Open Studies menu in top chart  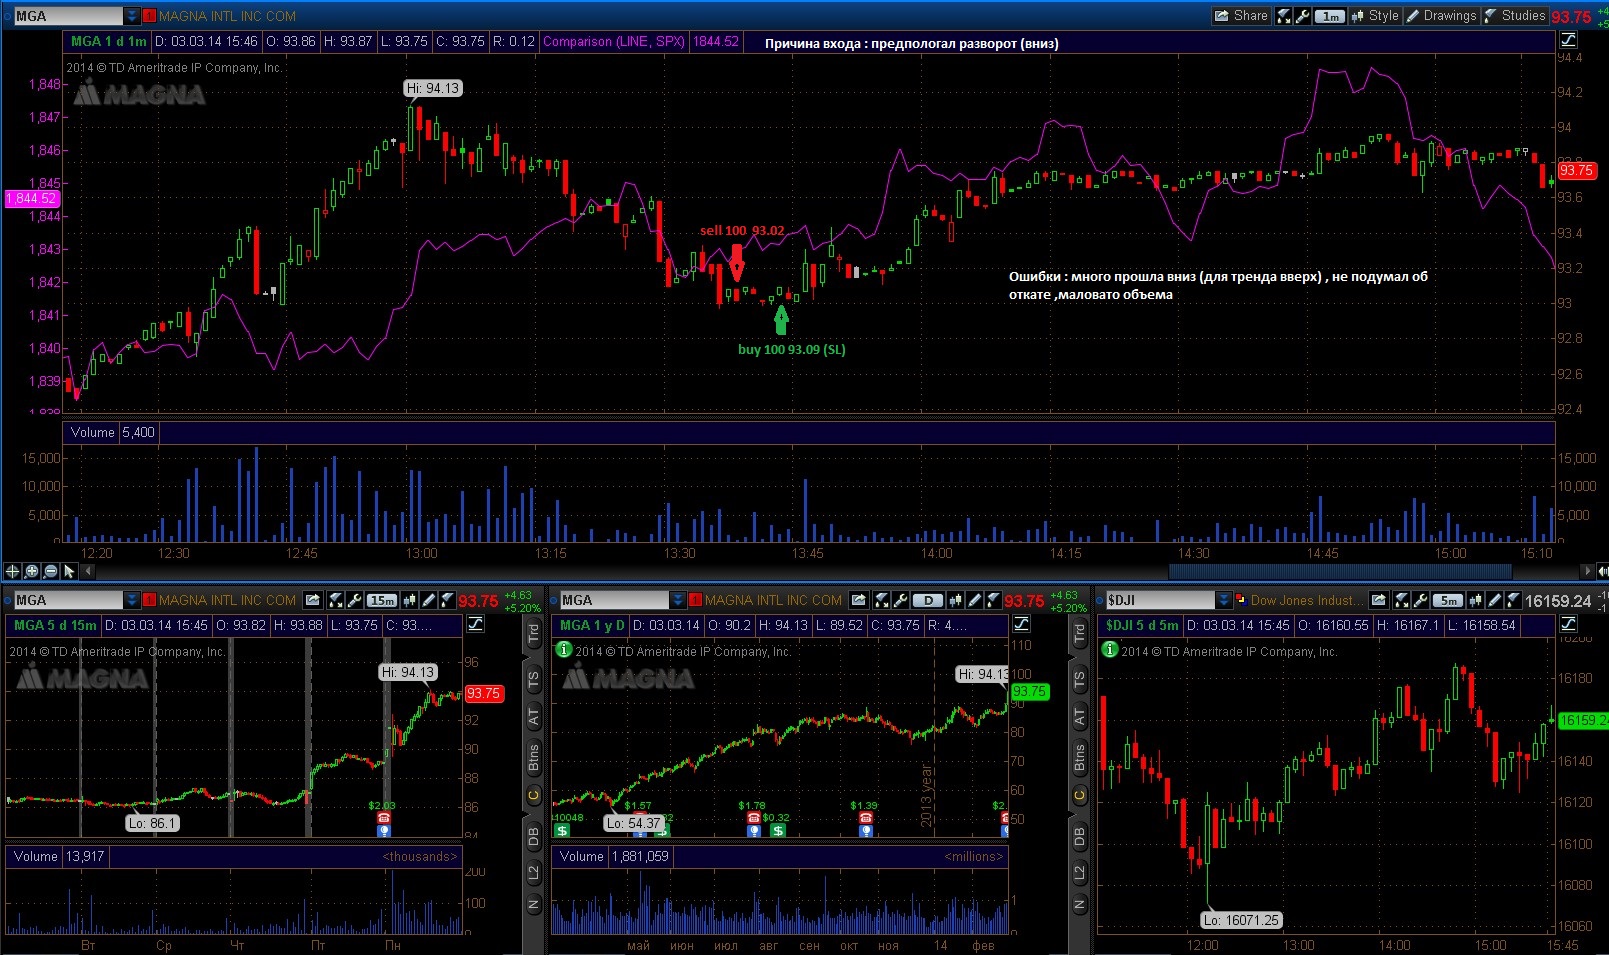click(1514, 16)
